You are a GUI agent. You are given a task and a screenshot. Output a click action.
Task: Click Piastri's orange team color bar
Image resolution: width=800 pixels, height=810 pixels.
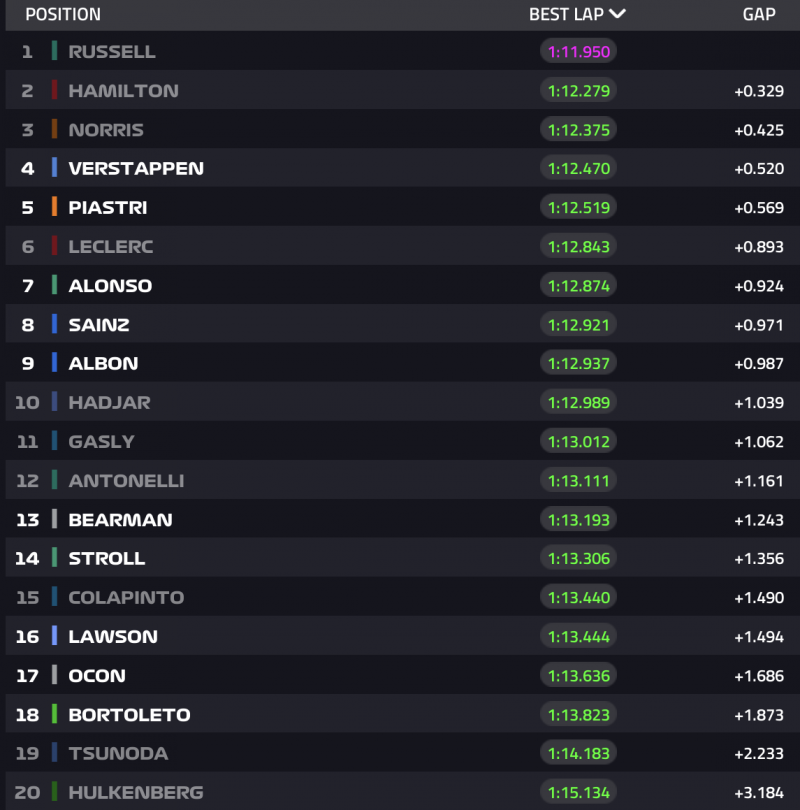54,207
